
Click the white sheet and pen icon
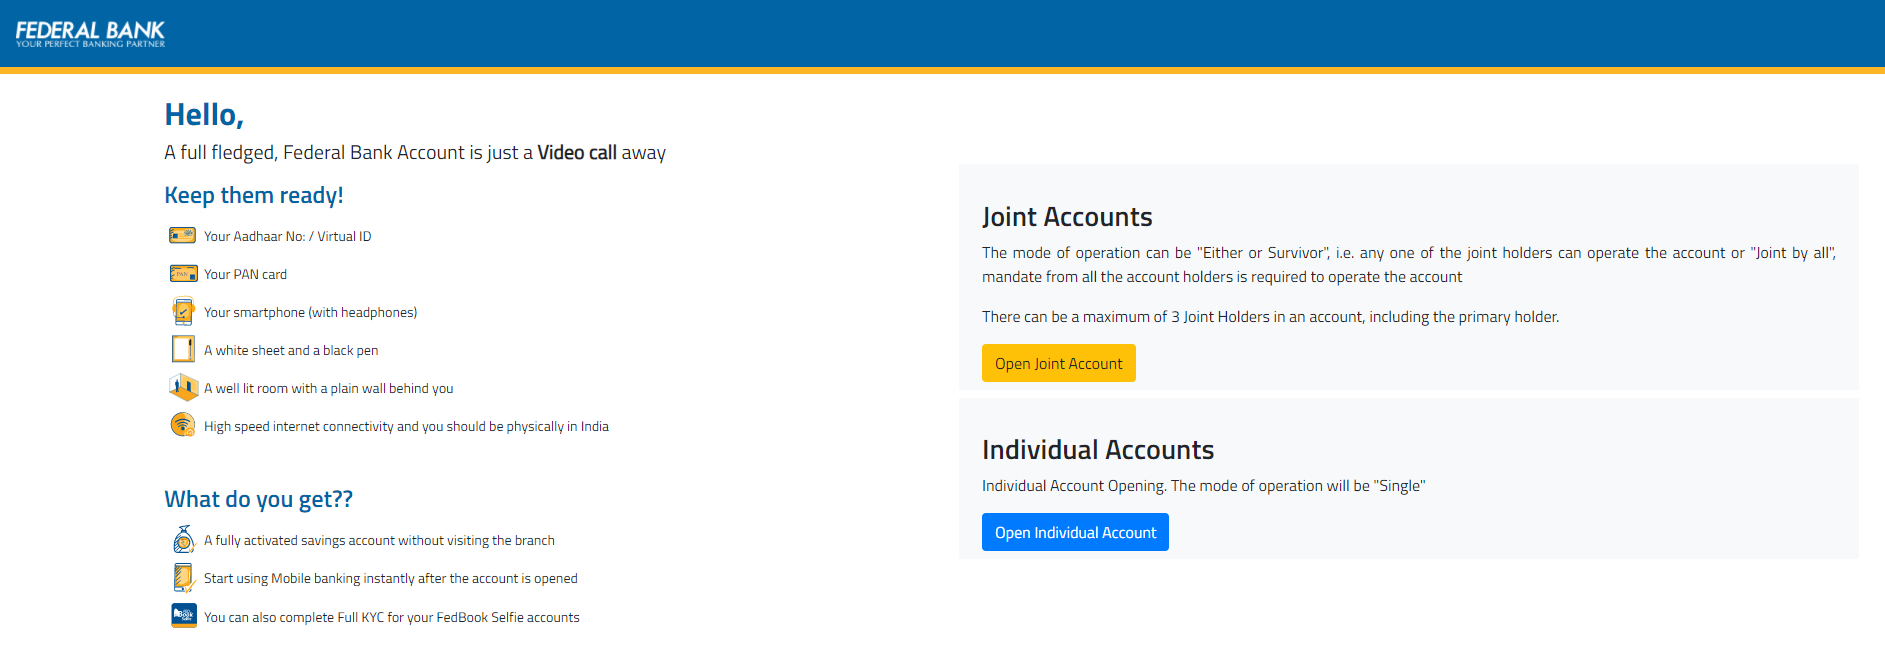[182, 349]
